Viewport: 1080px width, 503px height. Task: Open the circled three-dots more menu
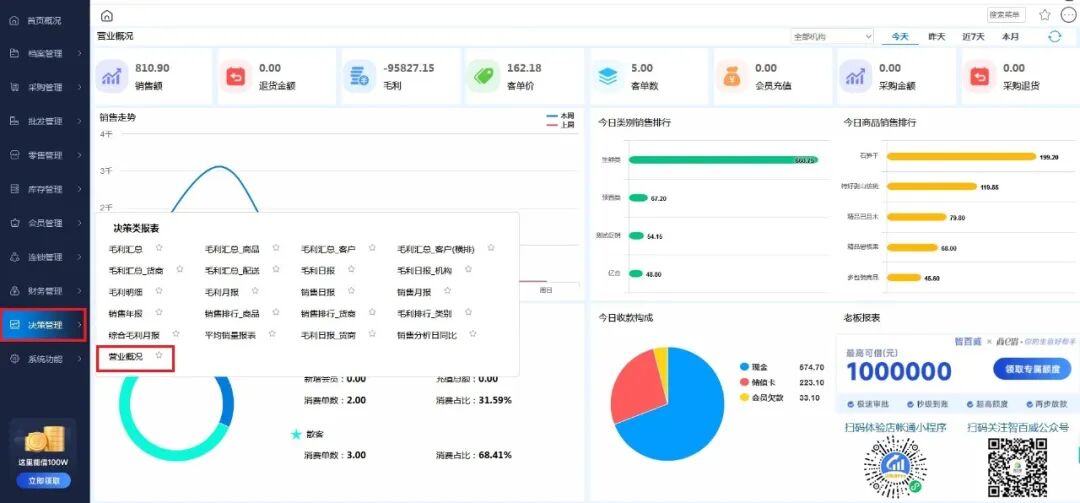tap(1067, 15)
